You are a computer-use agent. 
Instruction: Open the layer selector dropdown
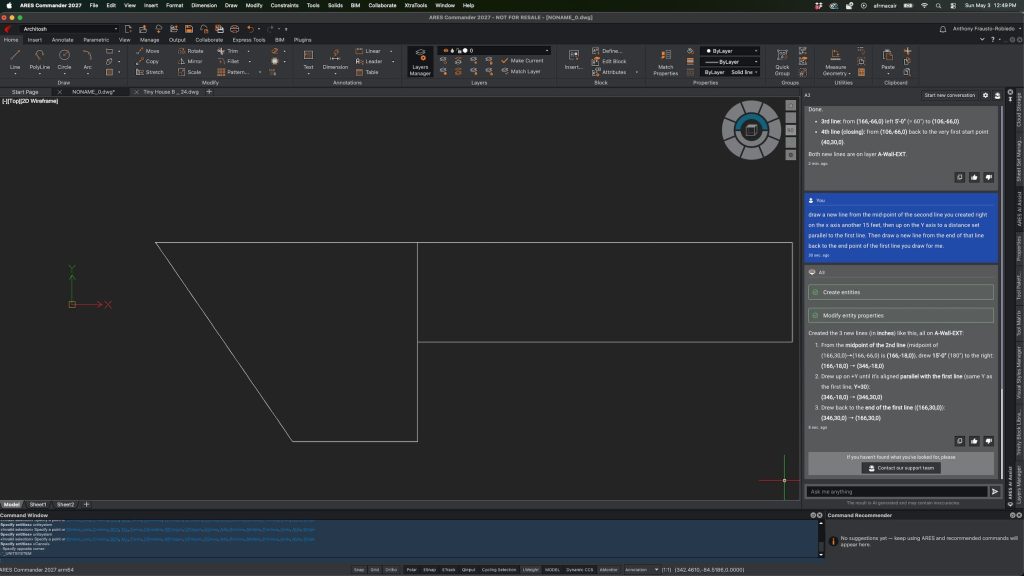494,50
